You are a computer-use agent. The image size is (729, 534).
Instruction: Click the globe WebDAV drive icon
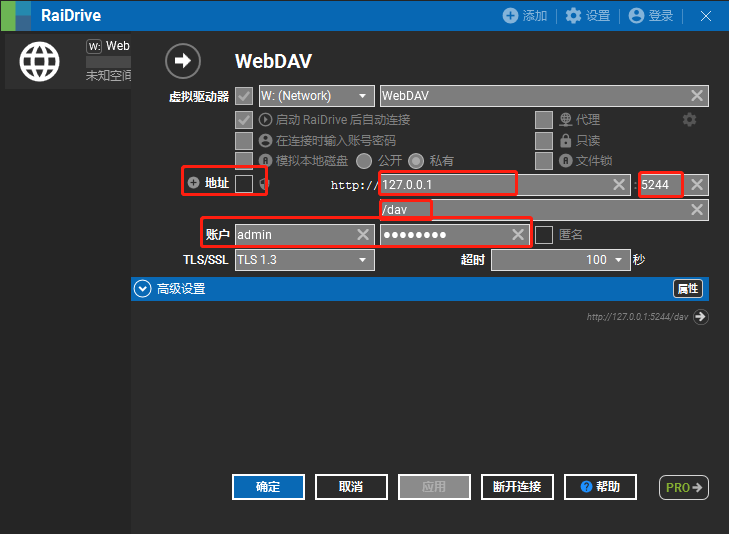40,62
